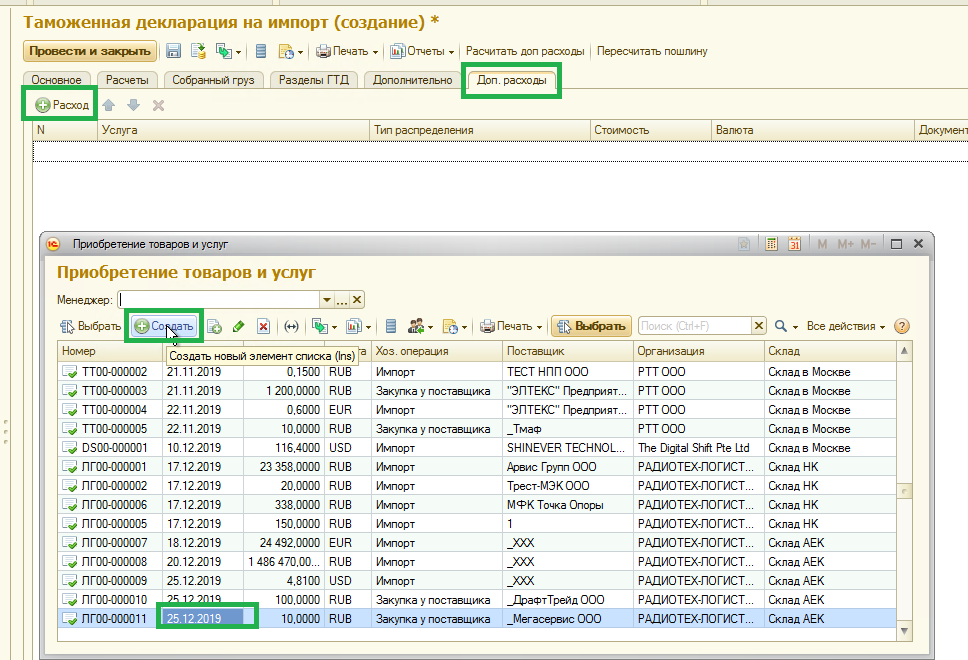This screenshot has width=968, height=660.
Task: Open the calendar icon in the dialog title bar
Action: pos(794,244)
